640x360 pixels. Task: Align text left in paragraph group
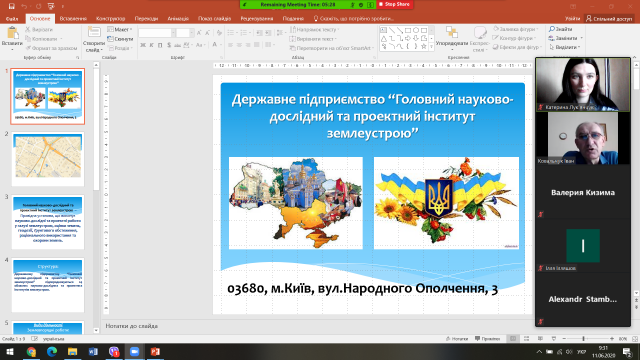(230, 44)
